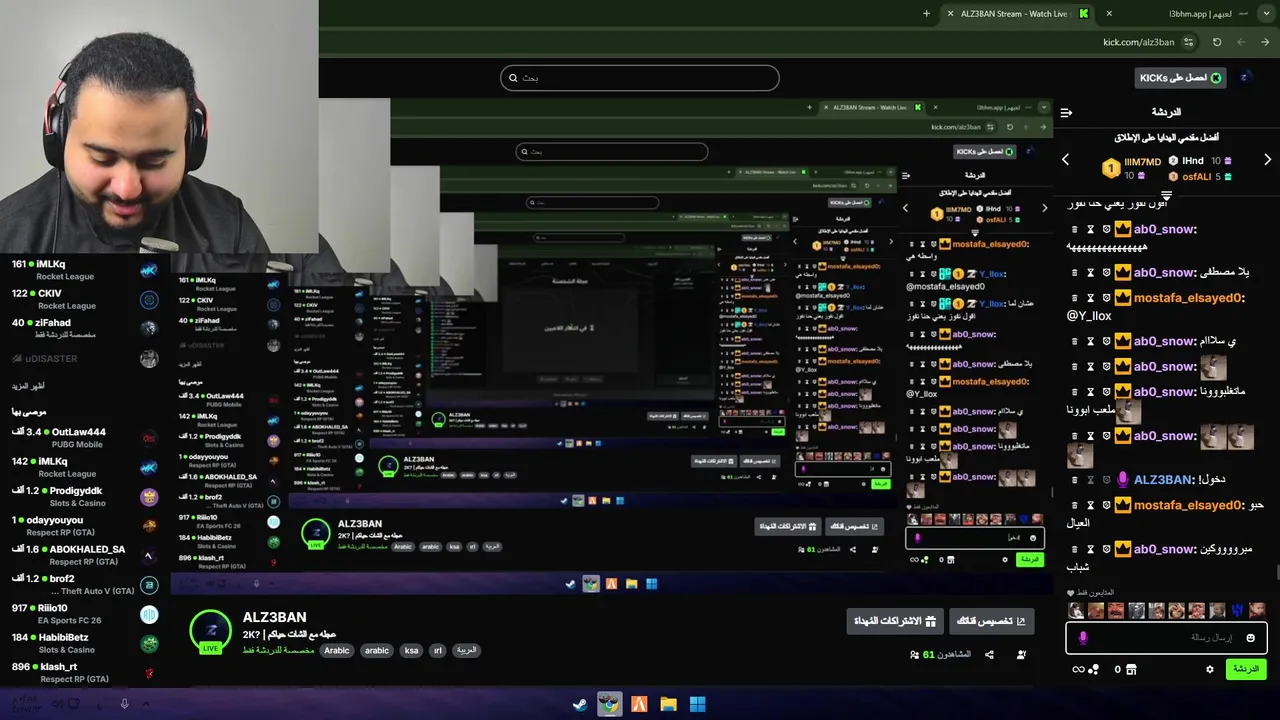Go to previous top gifters page chevron
1280x720 pixels.
coord(1065,160)
